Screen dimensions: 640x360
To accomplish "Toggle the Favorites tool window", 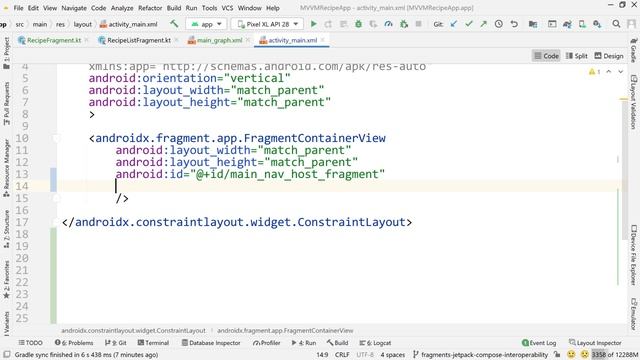I will pyautogui.click(x=7, y=280).
